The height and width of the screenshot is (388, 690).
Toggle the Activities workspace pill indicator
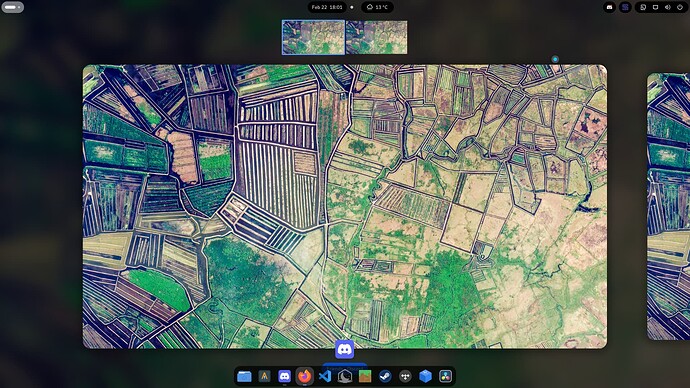(x=12, y=7)
